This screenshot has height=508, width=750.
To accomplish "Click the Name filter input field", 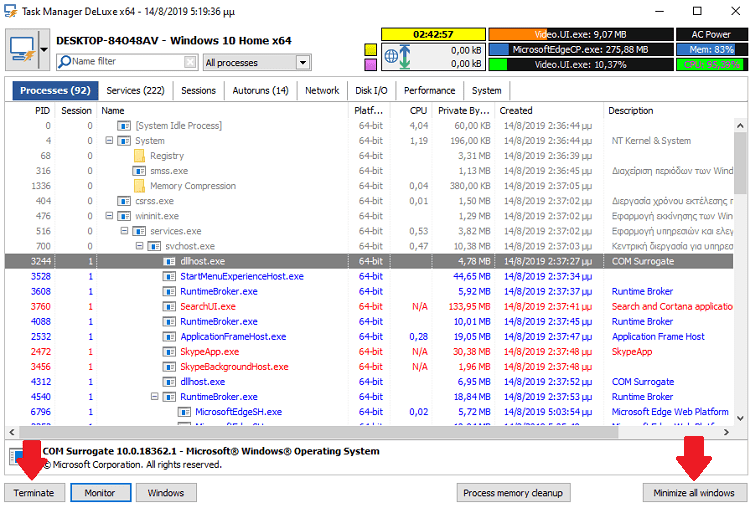I will 127,62.
